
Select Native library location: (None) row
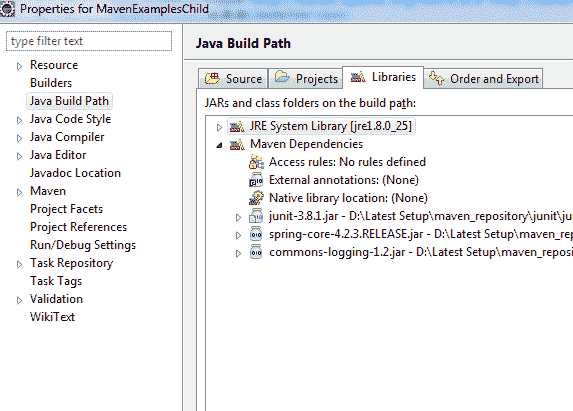pyautogui.click(x=348, y=198)
